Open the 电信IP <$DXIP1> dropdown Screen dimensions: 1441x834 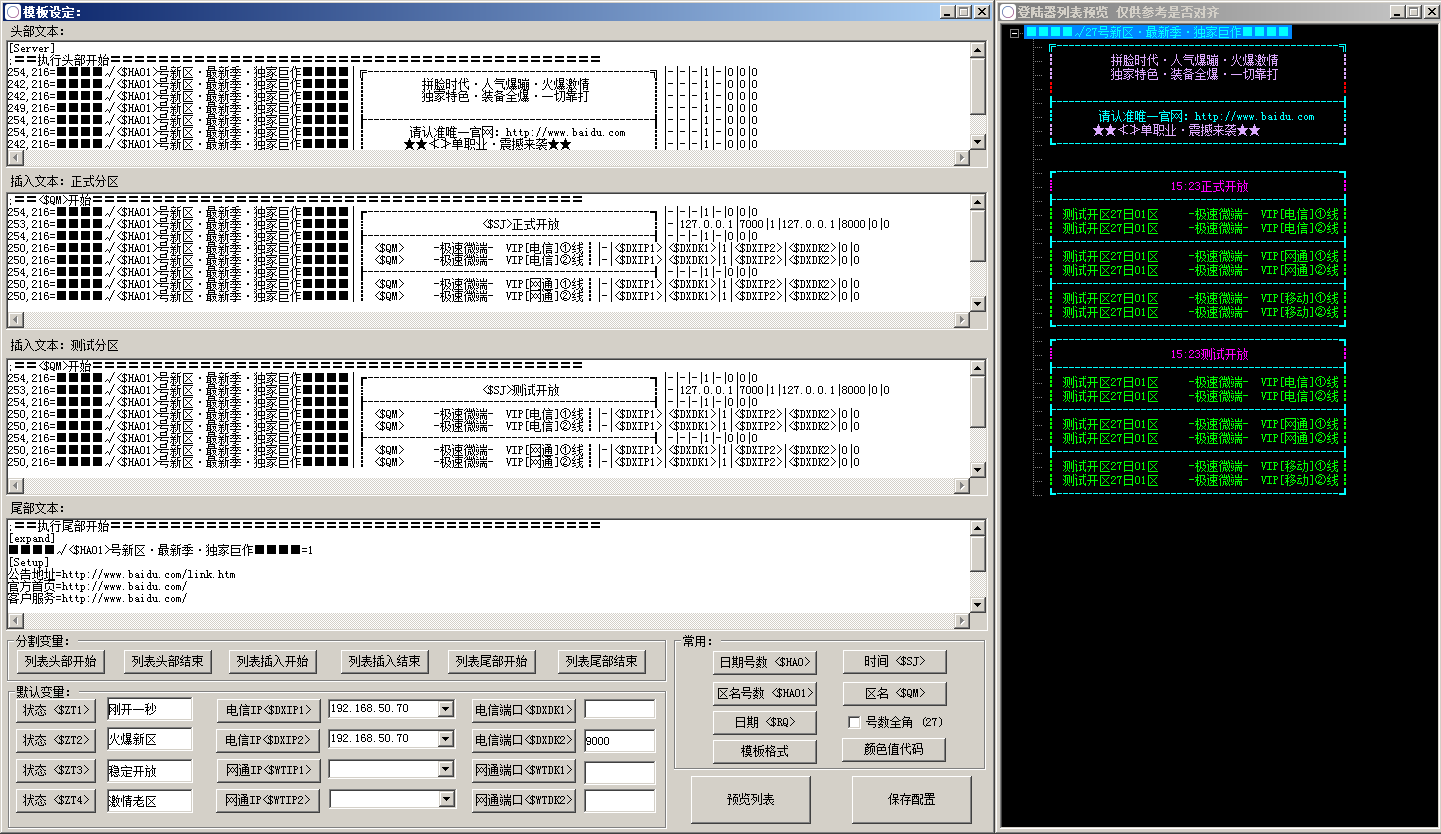pos(445,709)
